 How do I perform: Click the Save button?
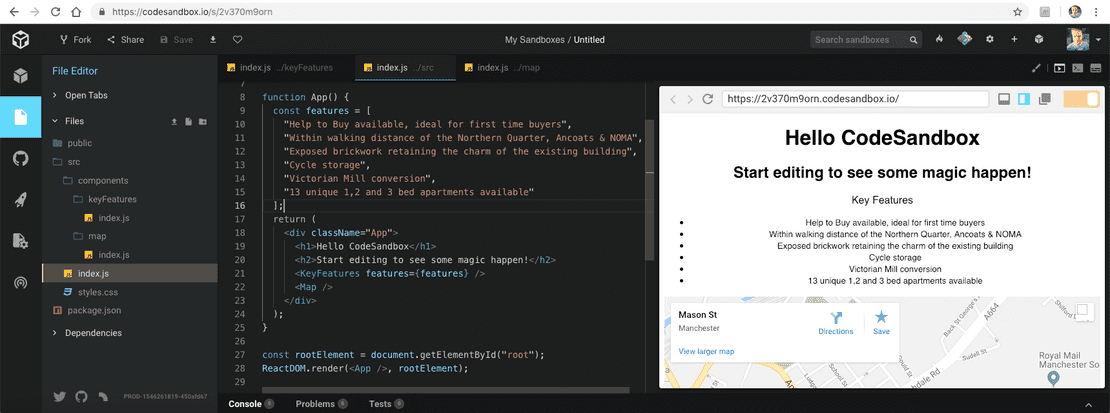(x=177, y=40)
